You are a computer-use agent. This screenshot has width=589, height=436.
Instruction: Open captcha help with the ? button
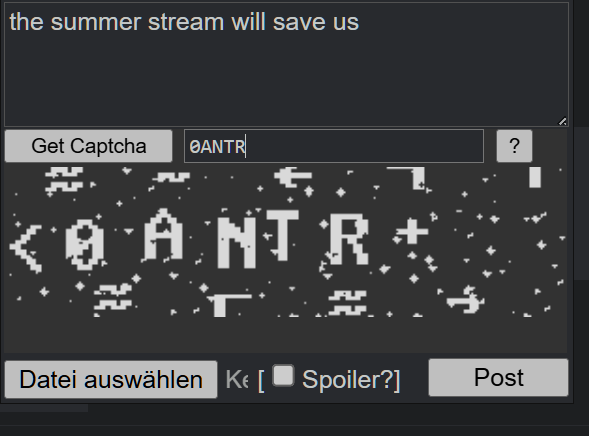514,146
